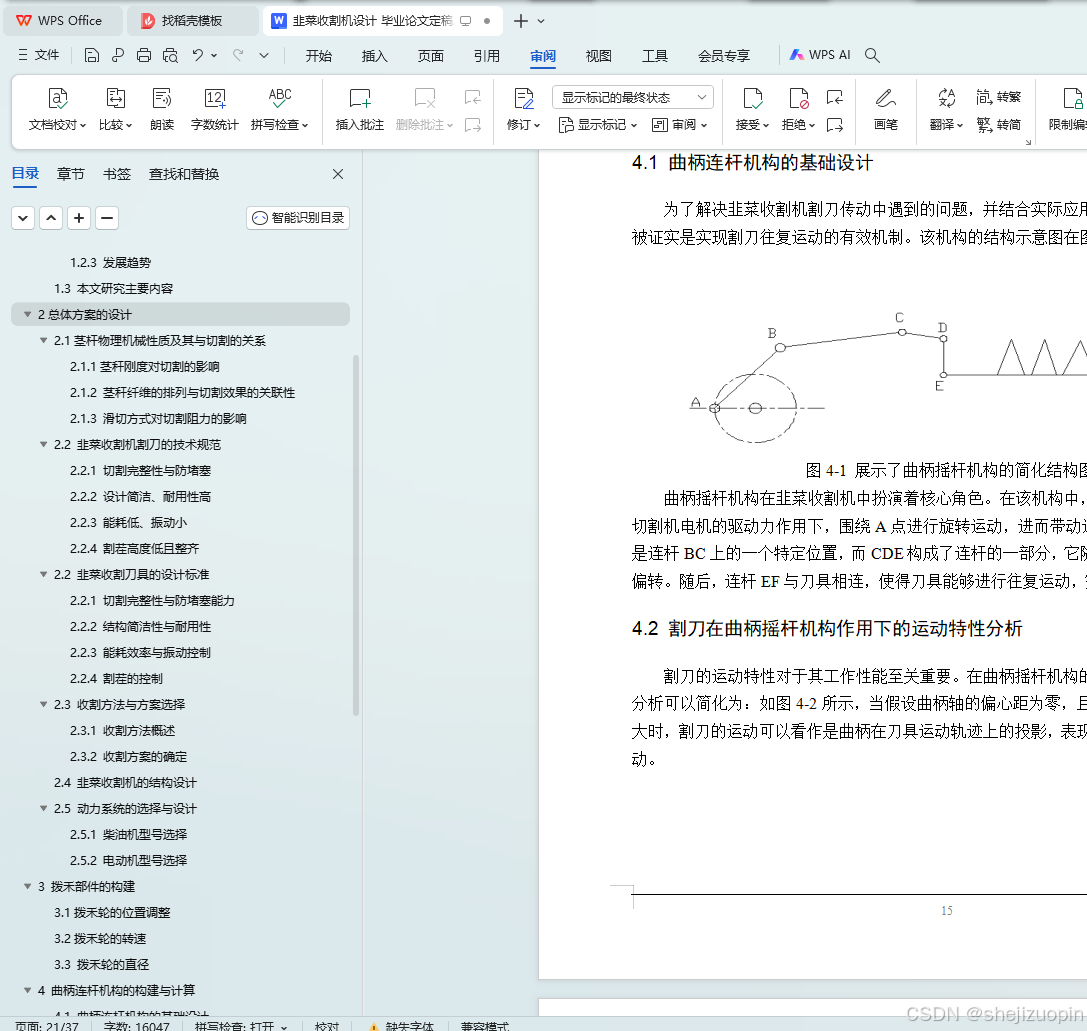The width and height of the screenshot is (1087, 1031).
Task: Open the Format Painter icon in quick toolbar
Action: click(x=118, y=55)
